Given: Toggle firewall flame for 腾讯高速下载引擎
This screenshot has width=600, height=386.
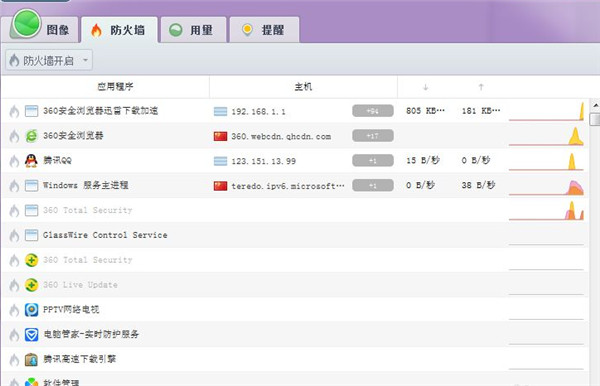Looking at the screenshot, I should (x=14, y=360).
